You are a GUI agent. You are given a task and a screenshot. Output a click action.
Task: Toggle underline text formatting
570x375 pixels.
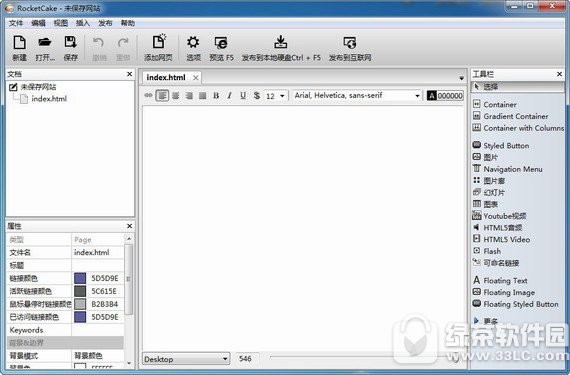243,96
